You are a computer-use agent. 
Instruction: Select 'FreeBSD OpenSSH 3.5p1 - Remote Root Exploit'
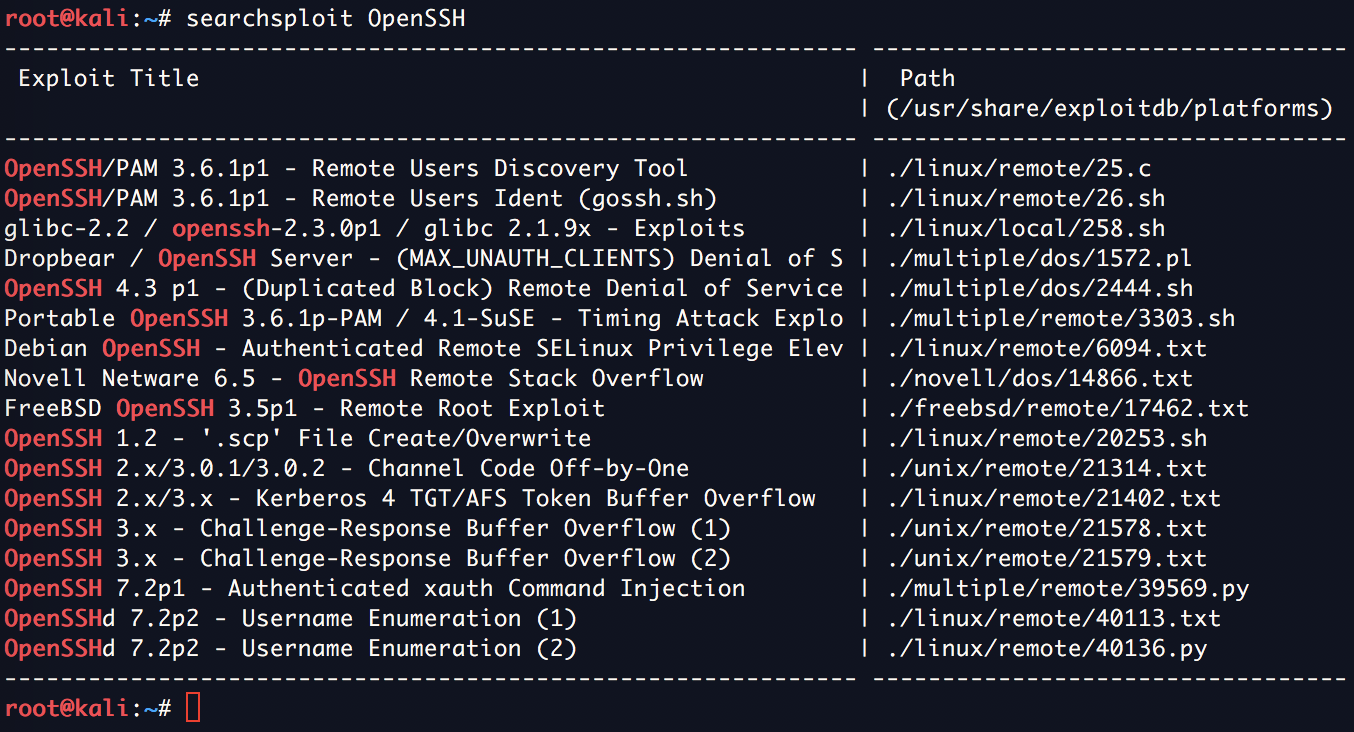click(305, 408)
